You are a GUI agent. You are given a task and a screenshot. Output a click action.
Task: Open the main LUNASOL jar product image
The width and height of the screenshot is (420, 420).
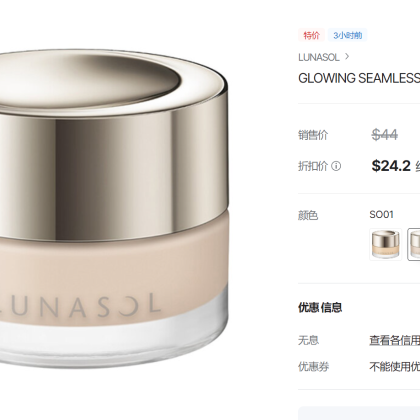point(114,209)
